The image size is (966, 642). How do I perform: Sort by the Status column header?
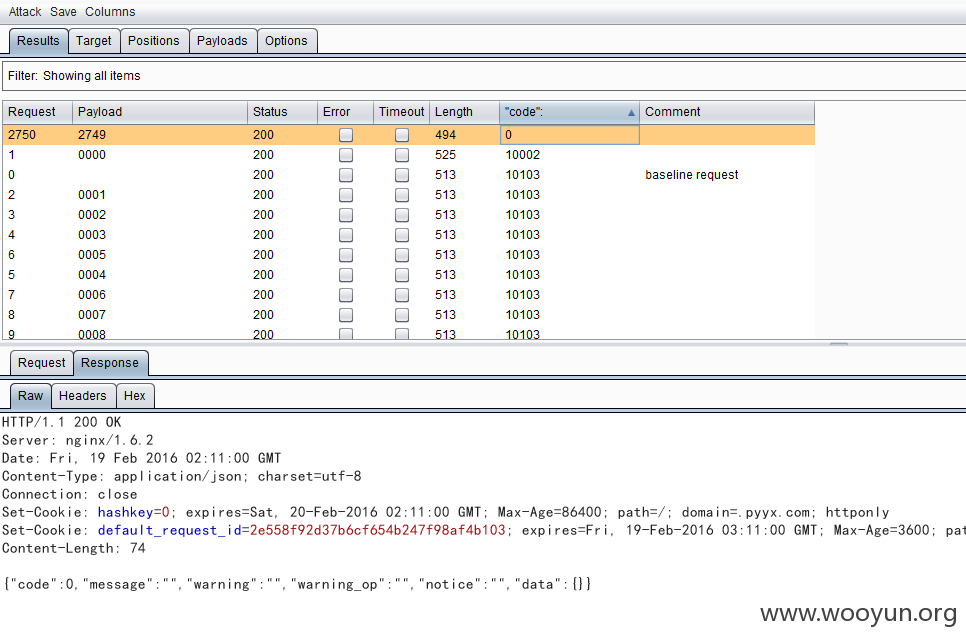(x=282, y=112)
